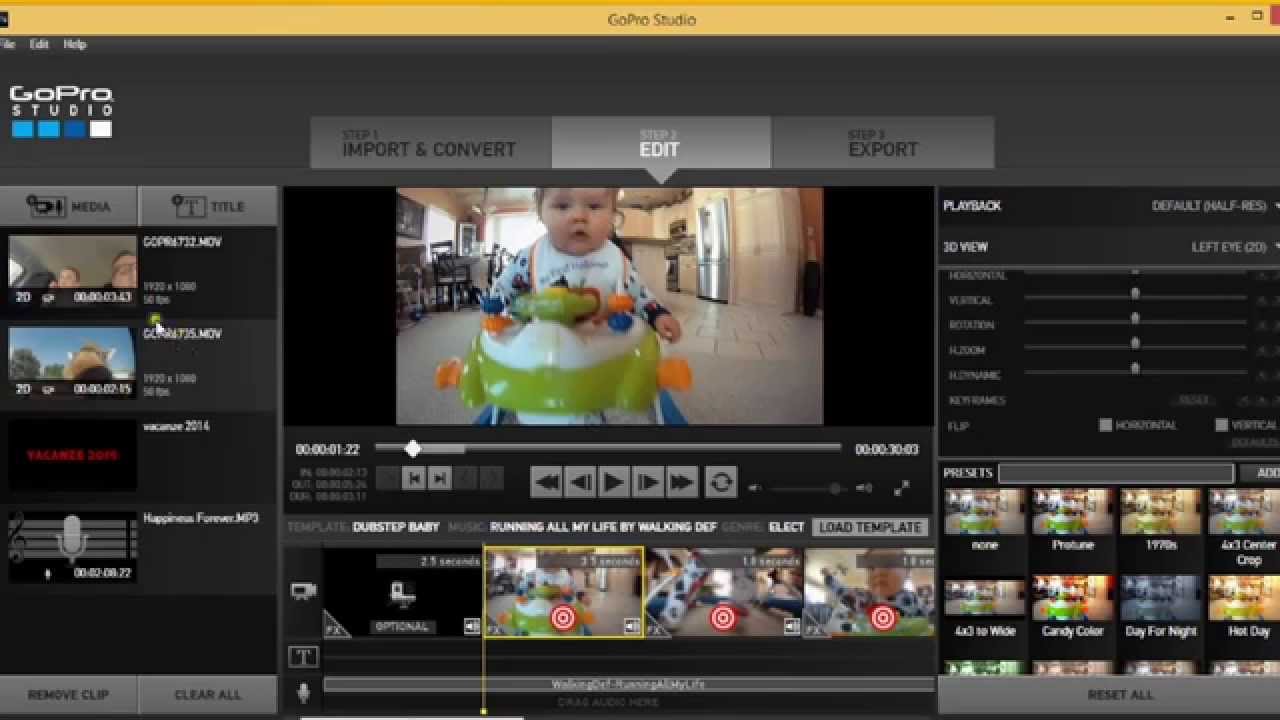Select the vacanze 2014 title clip
This screenshot has width=1280, height=720.
point(138,457)
